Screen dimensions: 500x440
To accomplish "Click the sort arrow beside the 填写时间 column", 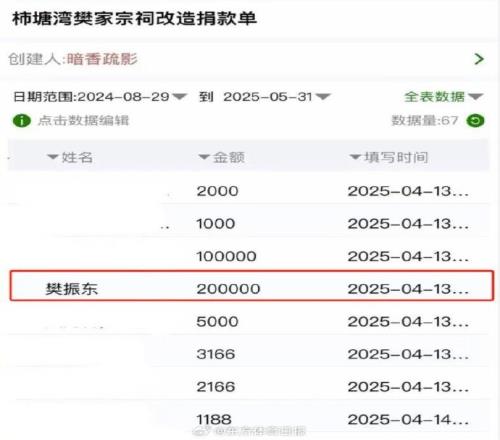I will (355, 157).
